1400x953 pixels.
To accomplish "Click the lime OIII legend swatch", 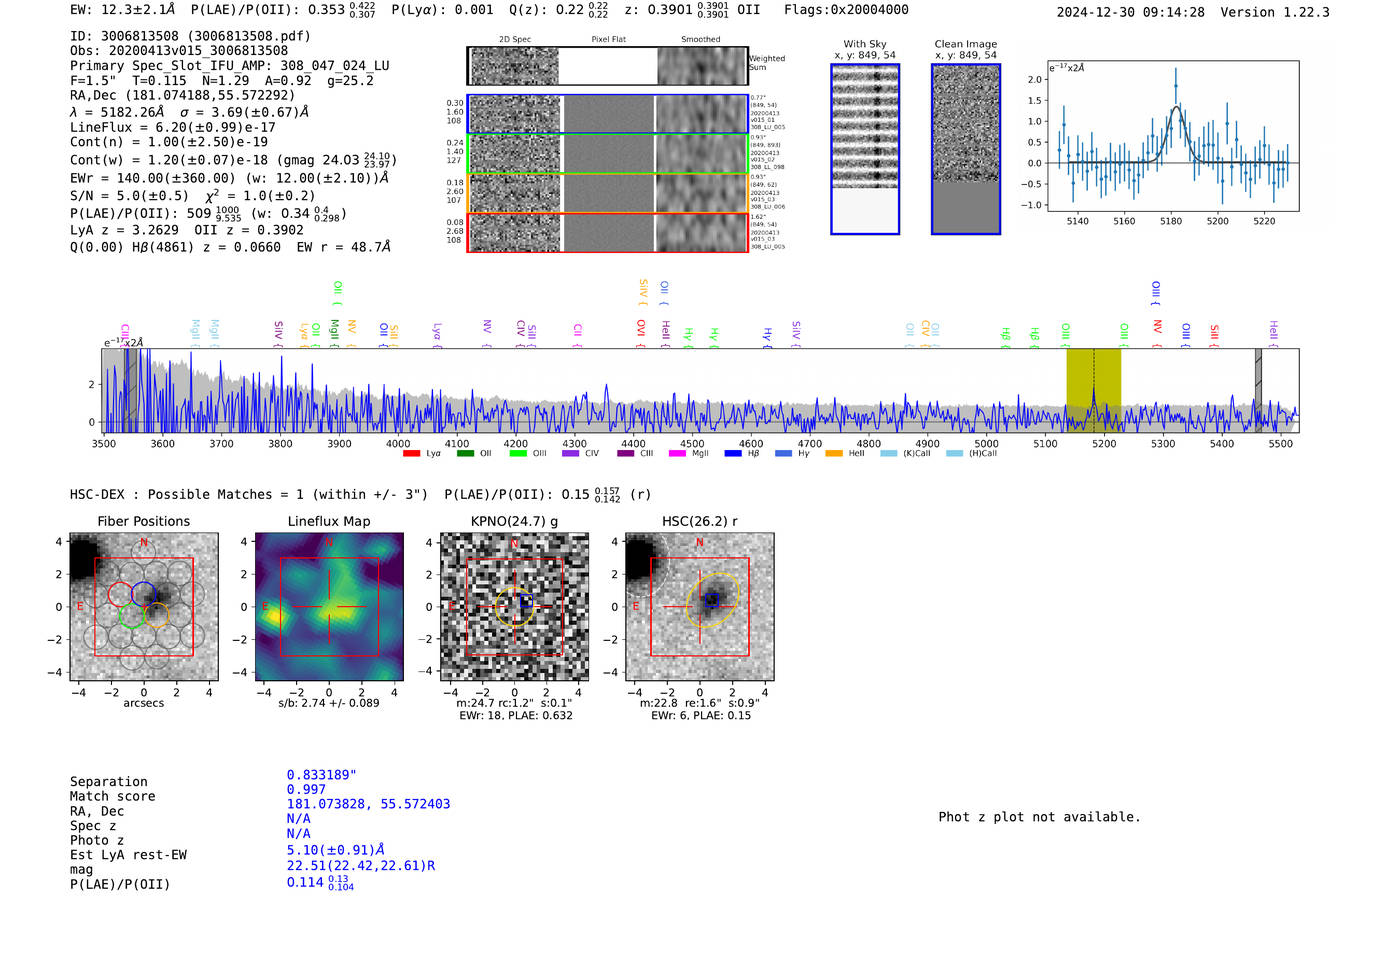I will pos(518,454).
